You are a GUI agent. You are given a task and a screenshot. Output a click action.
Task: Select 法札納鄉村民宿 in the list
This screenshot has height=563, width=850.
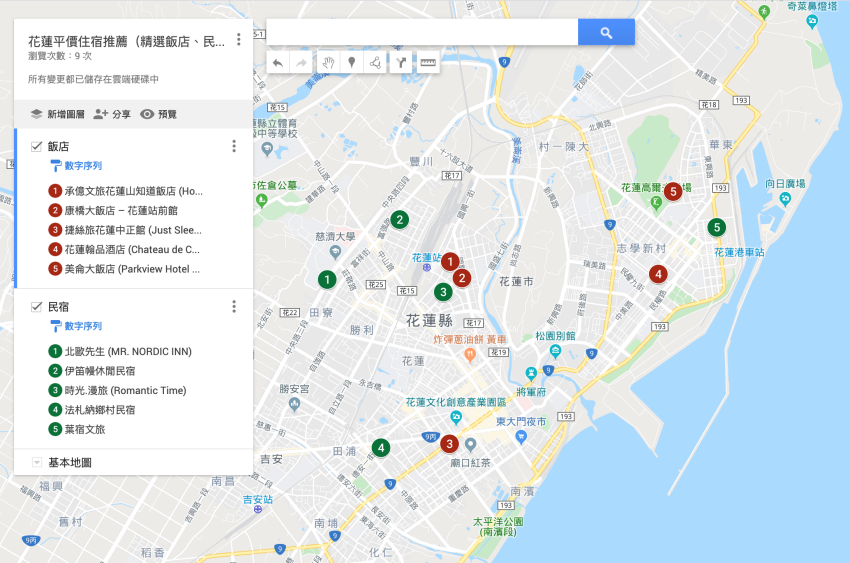92,410
